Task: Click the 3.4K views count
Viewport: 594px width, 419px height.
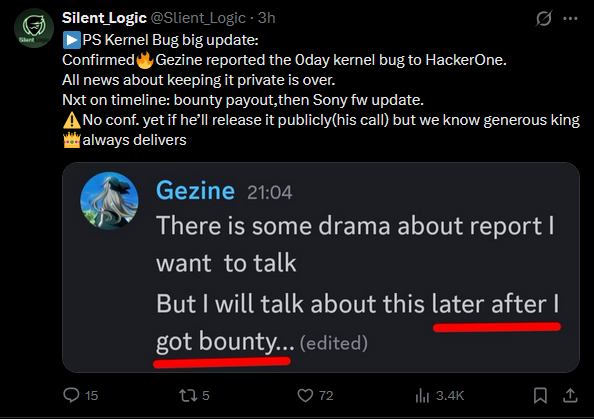Action: [450, 396]
